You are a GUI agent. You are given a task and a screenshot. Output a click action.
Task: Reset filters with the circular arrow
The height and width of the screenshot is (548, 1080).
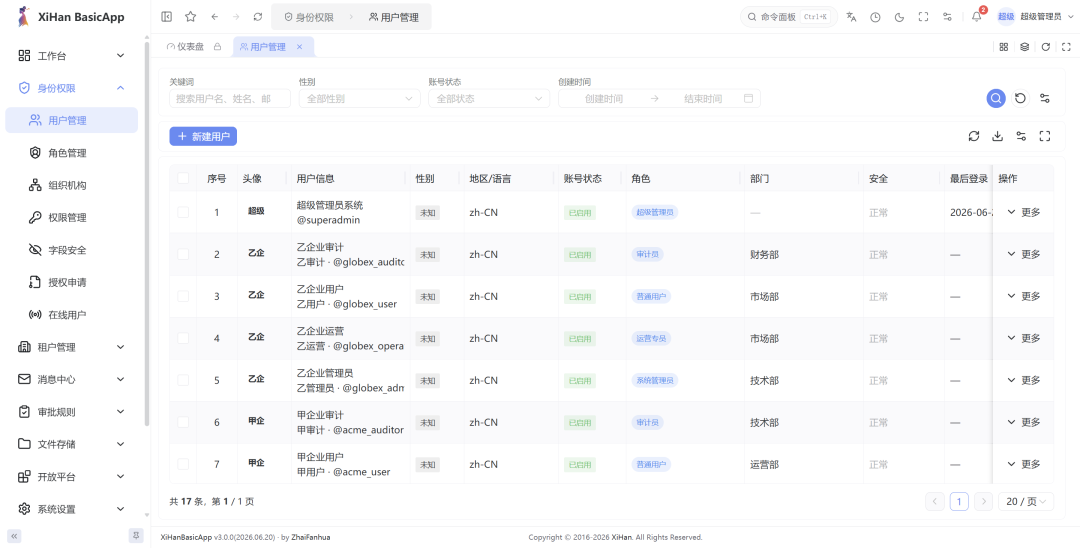point(1020,98)
